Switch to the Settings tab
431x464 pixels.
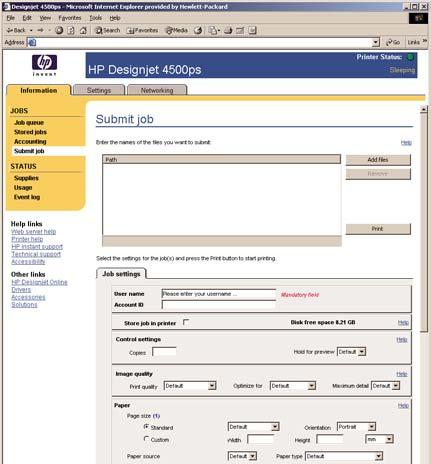point(99,90)
